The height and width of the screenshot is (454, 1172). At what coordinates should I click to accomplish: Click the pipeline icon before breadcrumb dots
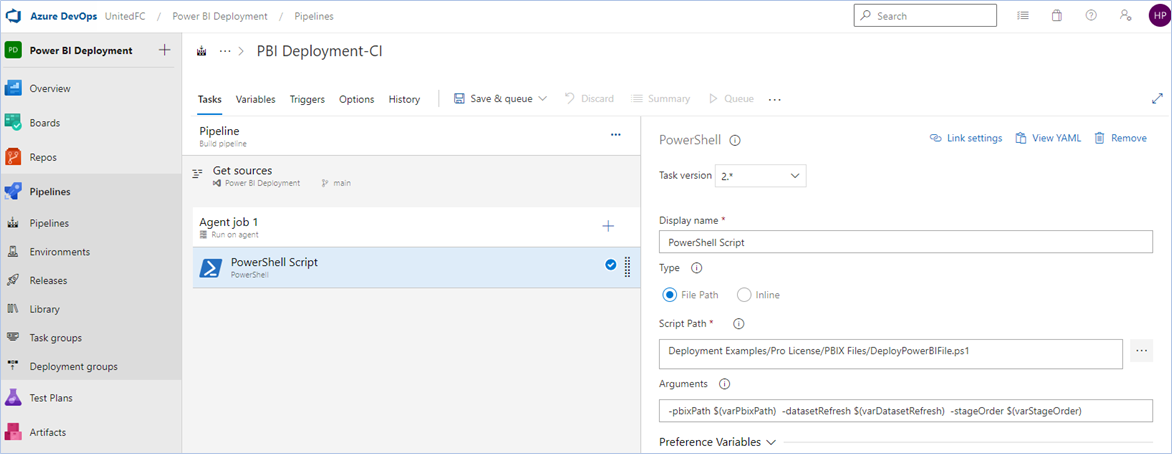tap(201, 52)
